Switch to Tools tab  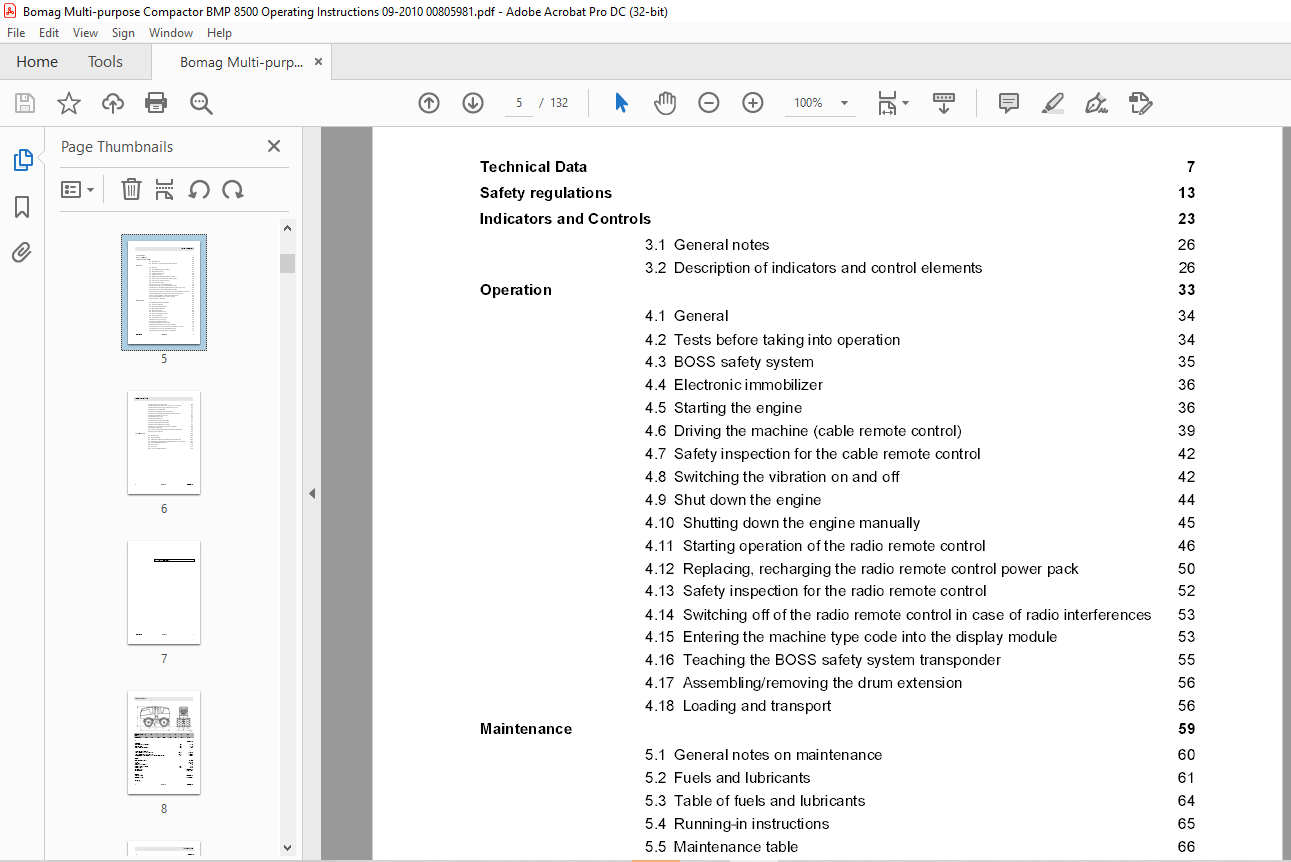(x=105, y=62)
